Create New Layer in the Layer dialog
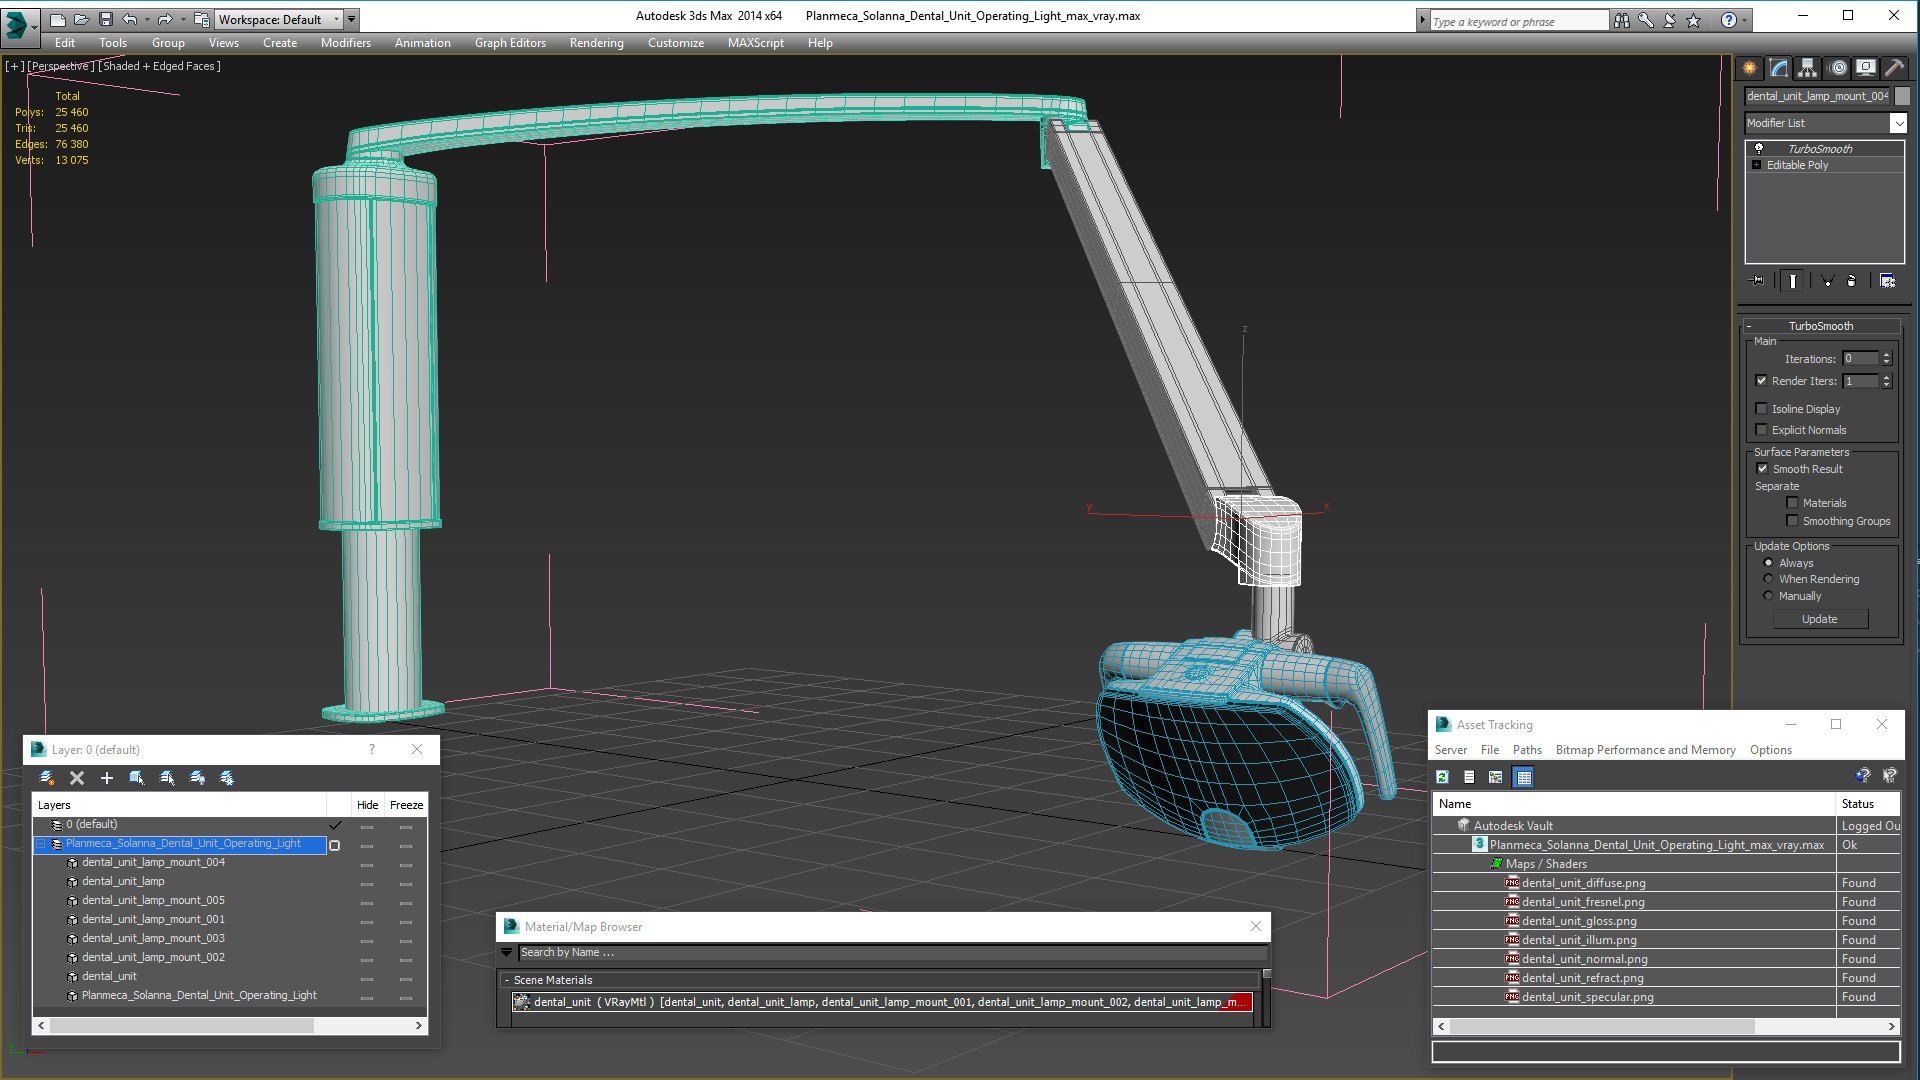 (47, 778)
